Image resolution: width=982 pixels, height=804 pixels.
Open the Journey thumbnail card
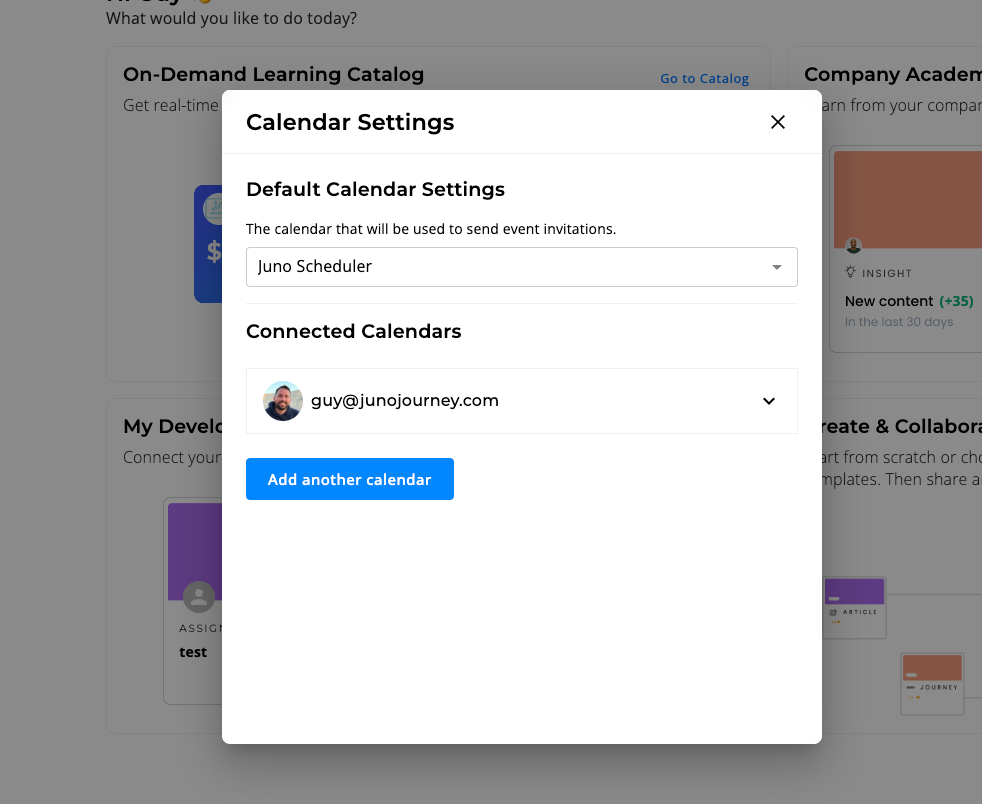tap(932, 684)
